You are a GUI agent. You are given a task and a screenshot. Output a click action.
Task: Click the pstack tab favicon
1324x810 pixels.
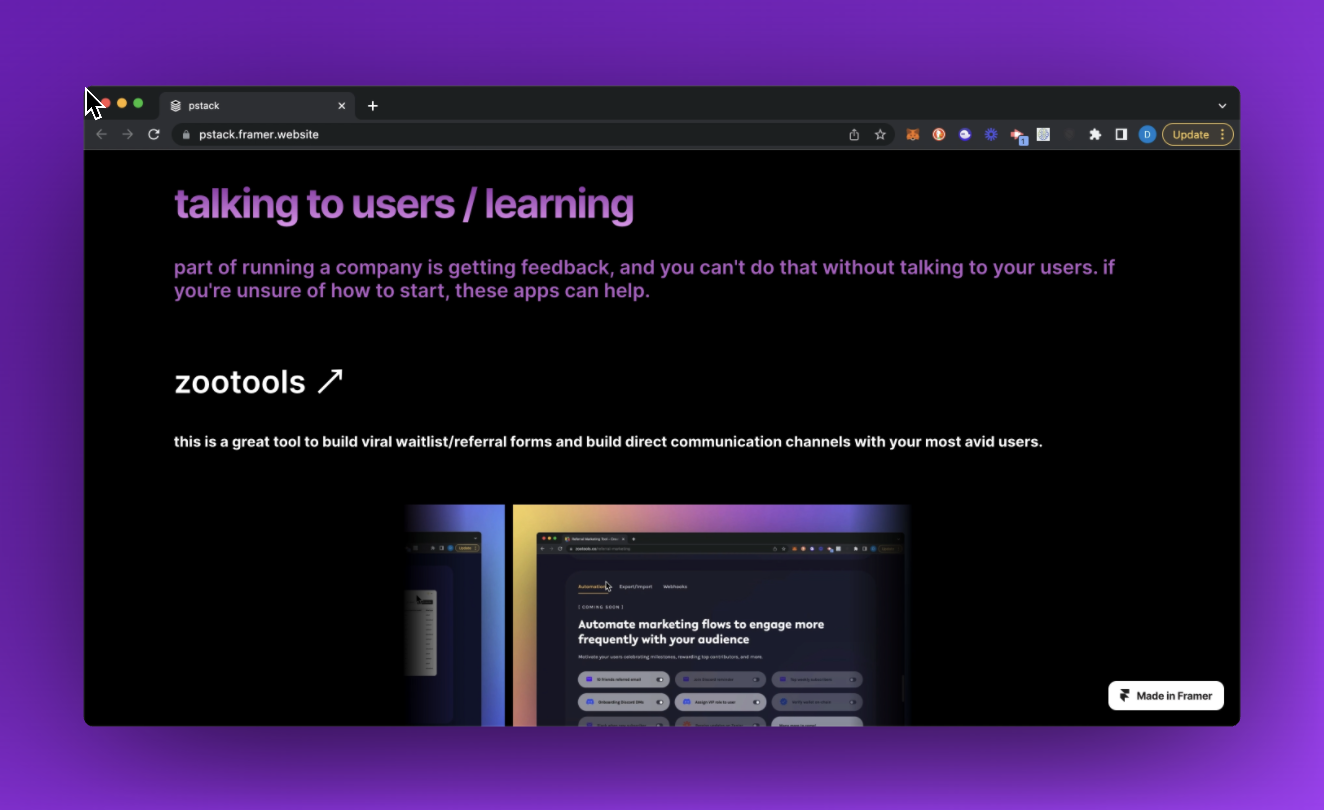click(176, 105)
